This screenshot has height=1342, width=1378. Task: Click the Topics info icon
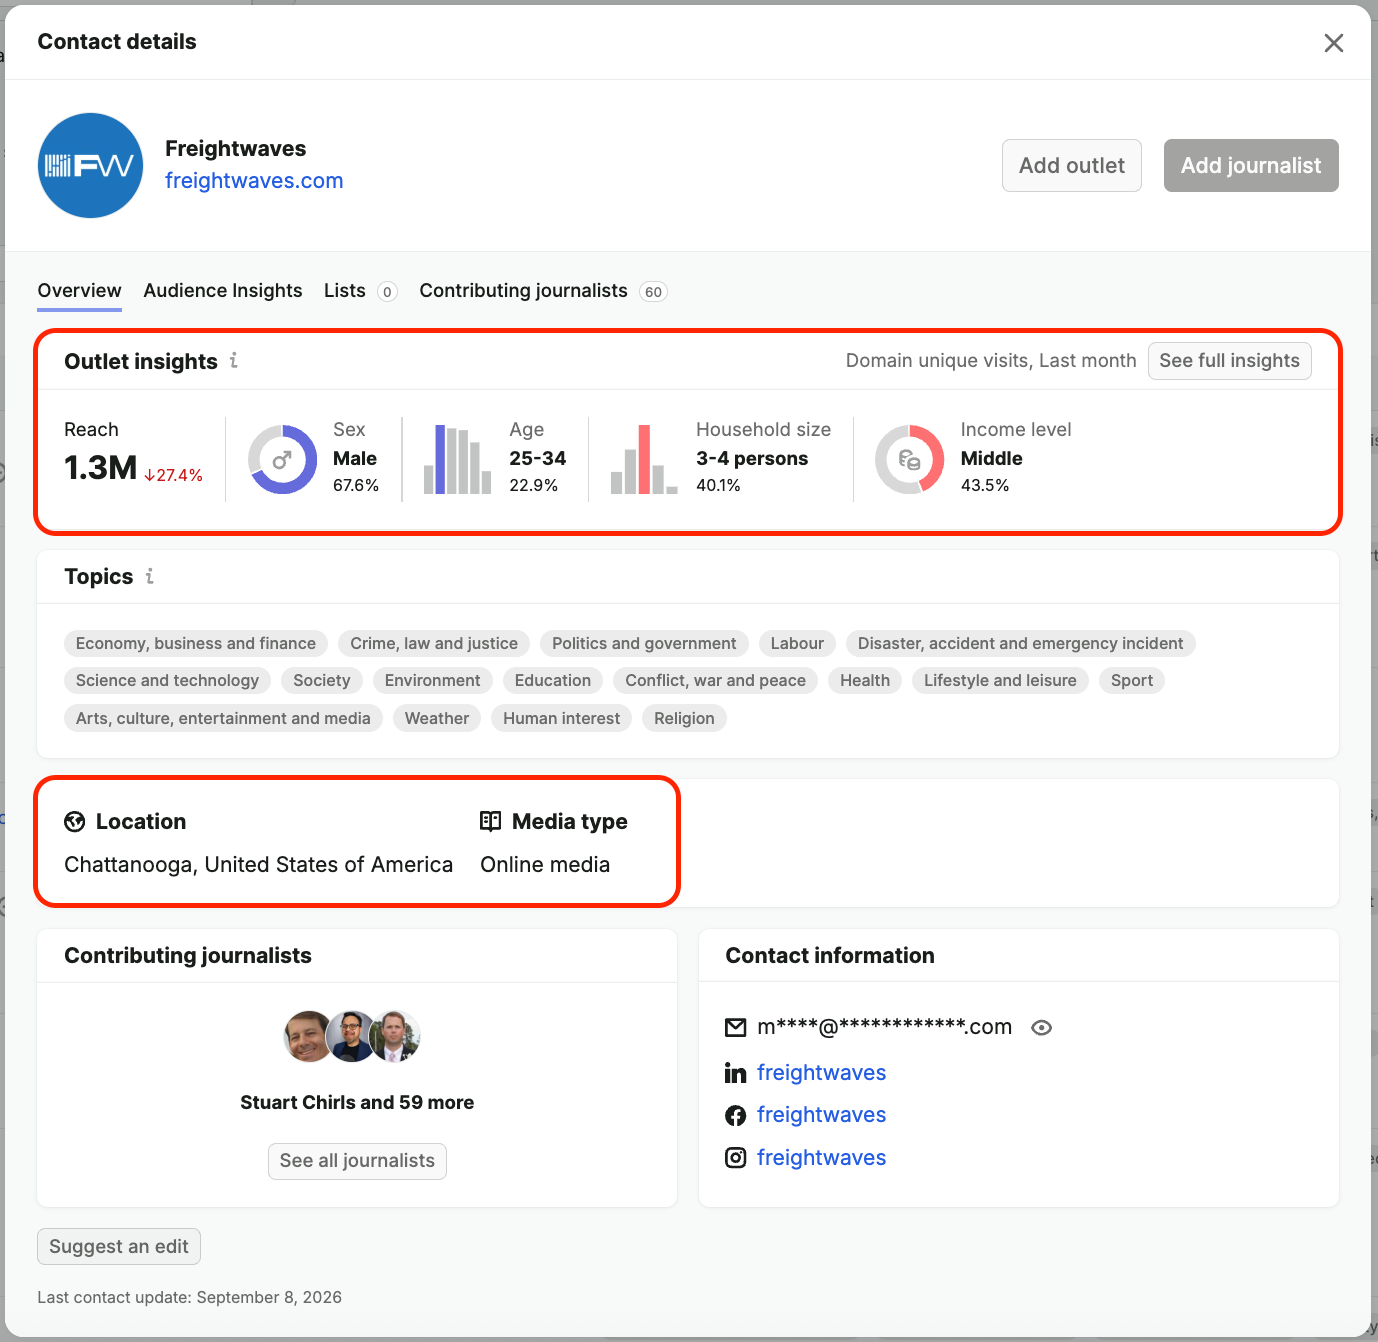pos(150,576)
